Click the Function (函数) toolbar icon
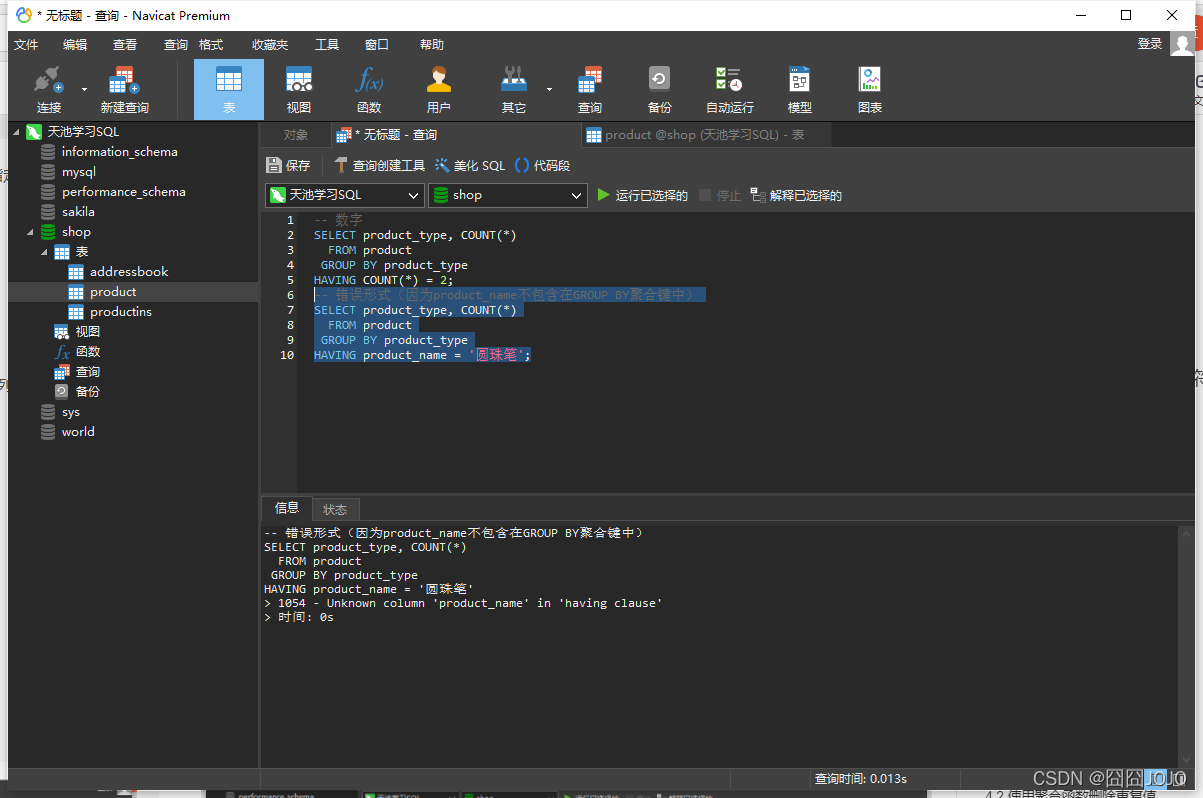 point(369,89)
